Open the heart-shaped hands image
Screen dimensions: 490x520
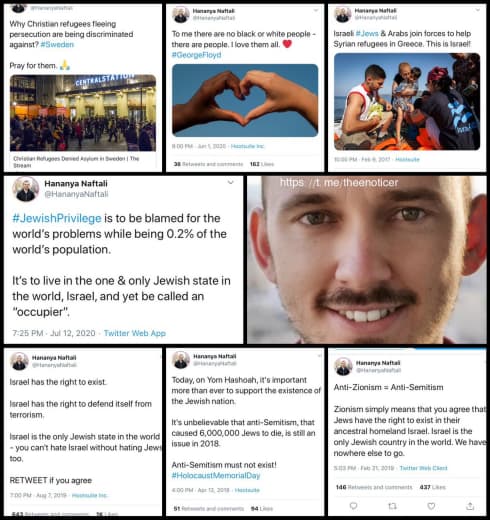pyautogui.click(x=245, y=100)
